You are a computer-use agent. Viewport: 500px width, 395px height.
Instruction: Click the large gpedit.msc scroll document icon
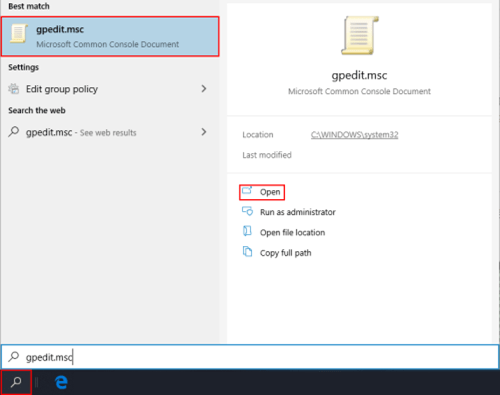click(360, 35)
